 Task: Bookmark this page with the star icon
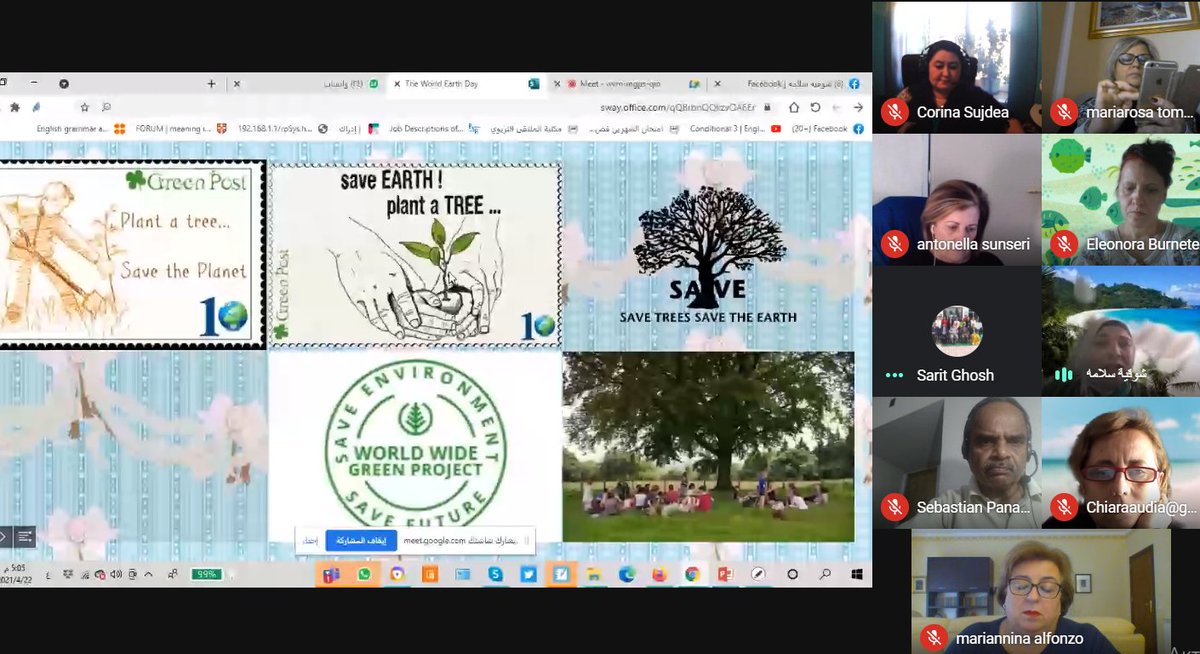(x=84, y=107)
